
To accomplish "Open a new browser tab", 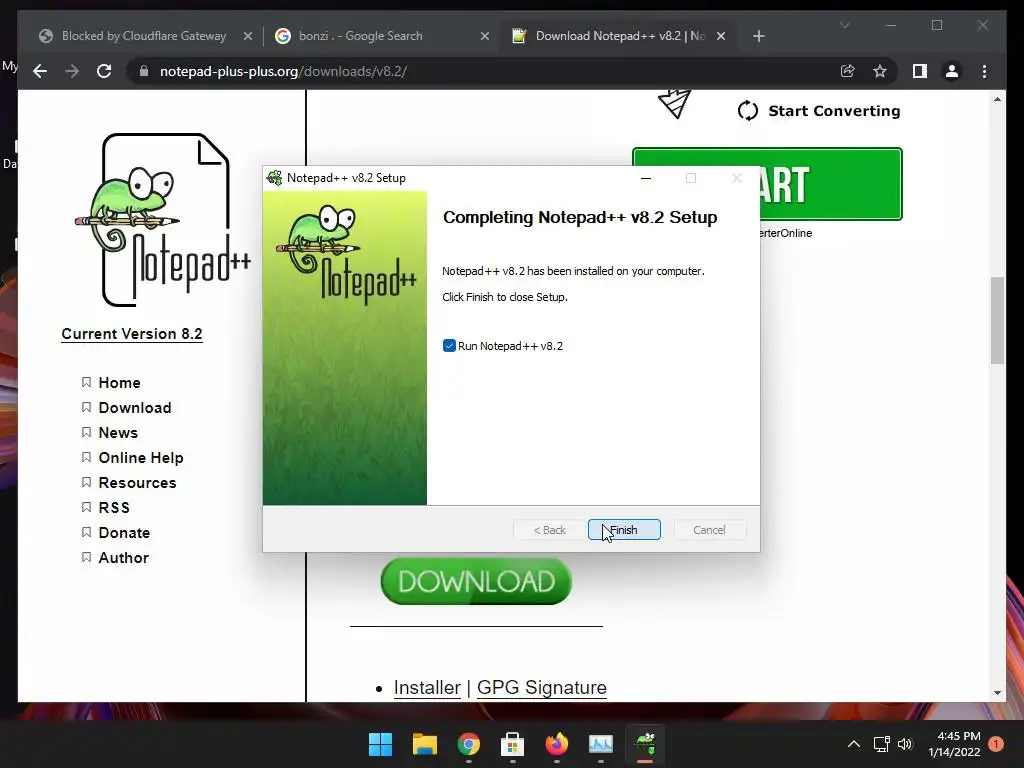I will (758, 37).
